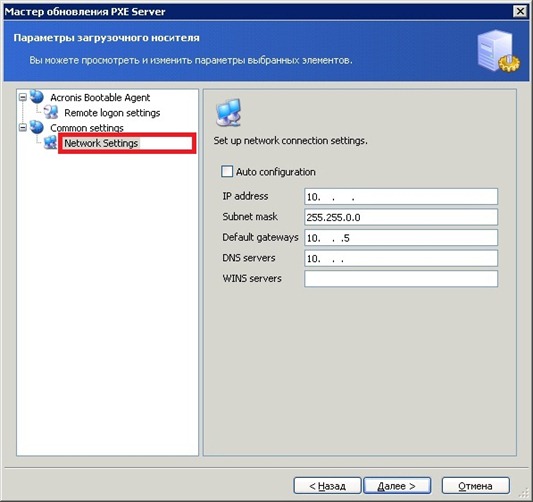533x502 pixels.
Task: Collapse the Common settings node
Action: pos(23,128)
